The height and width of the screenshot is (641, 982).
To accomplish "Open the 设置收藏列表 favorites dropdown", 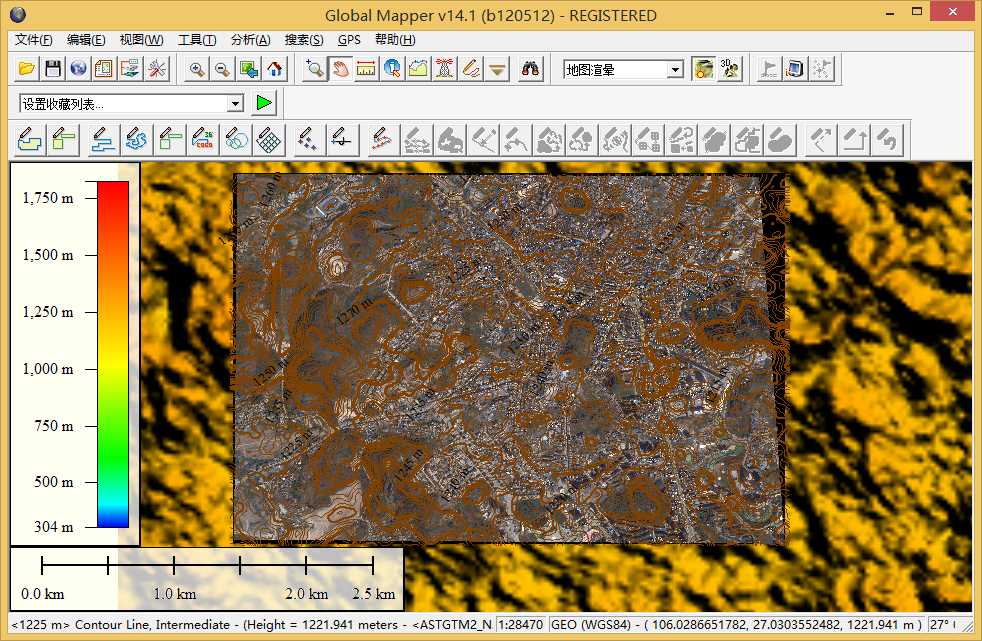I will point(235,103).
